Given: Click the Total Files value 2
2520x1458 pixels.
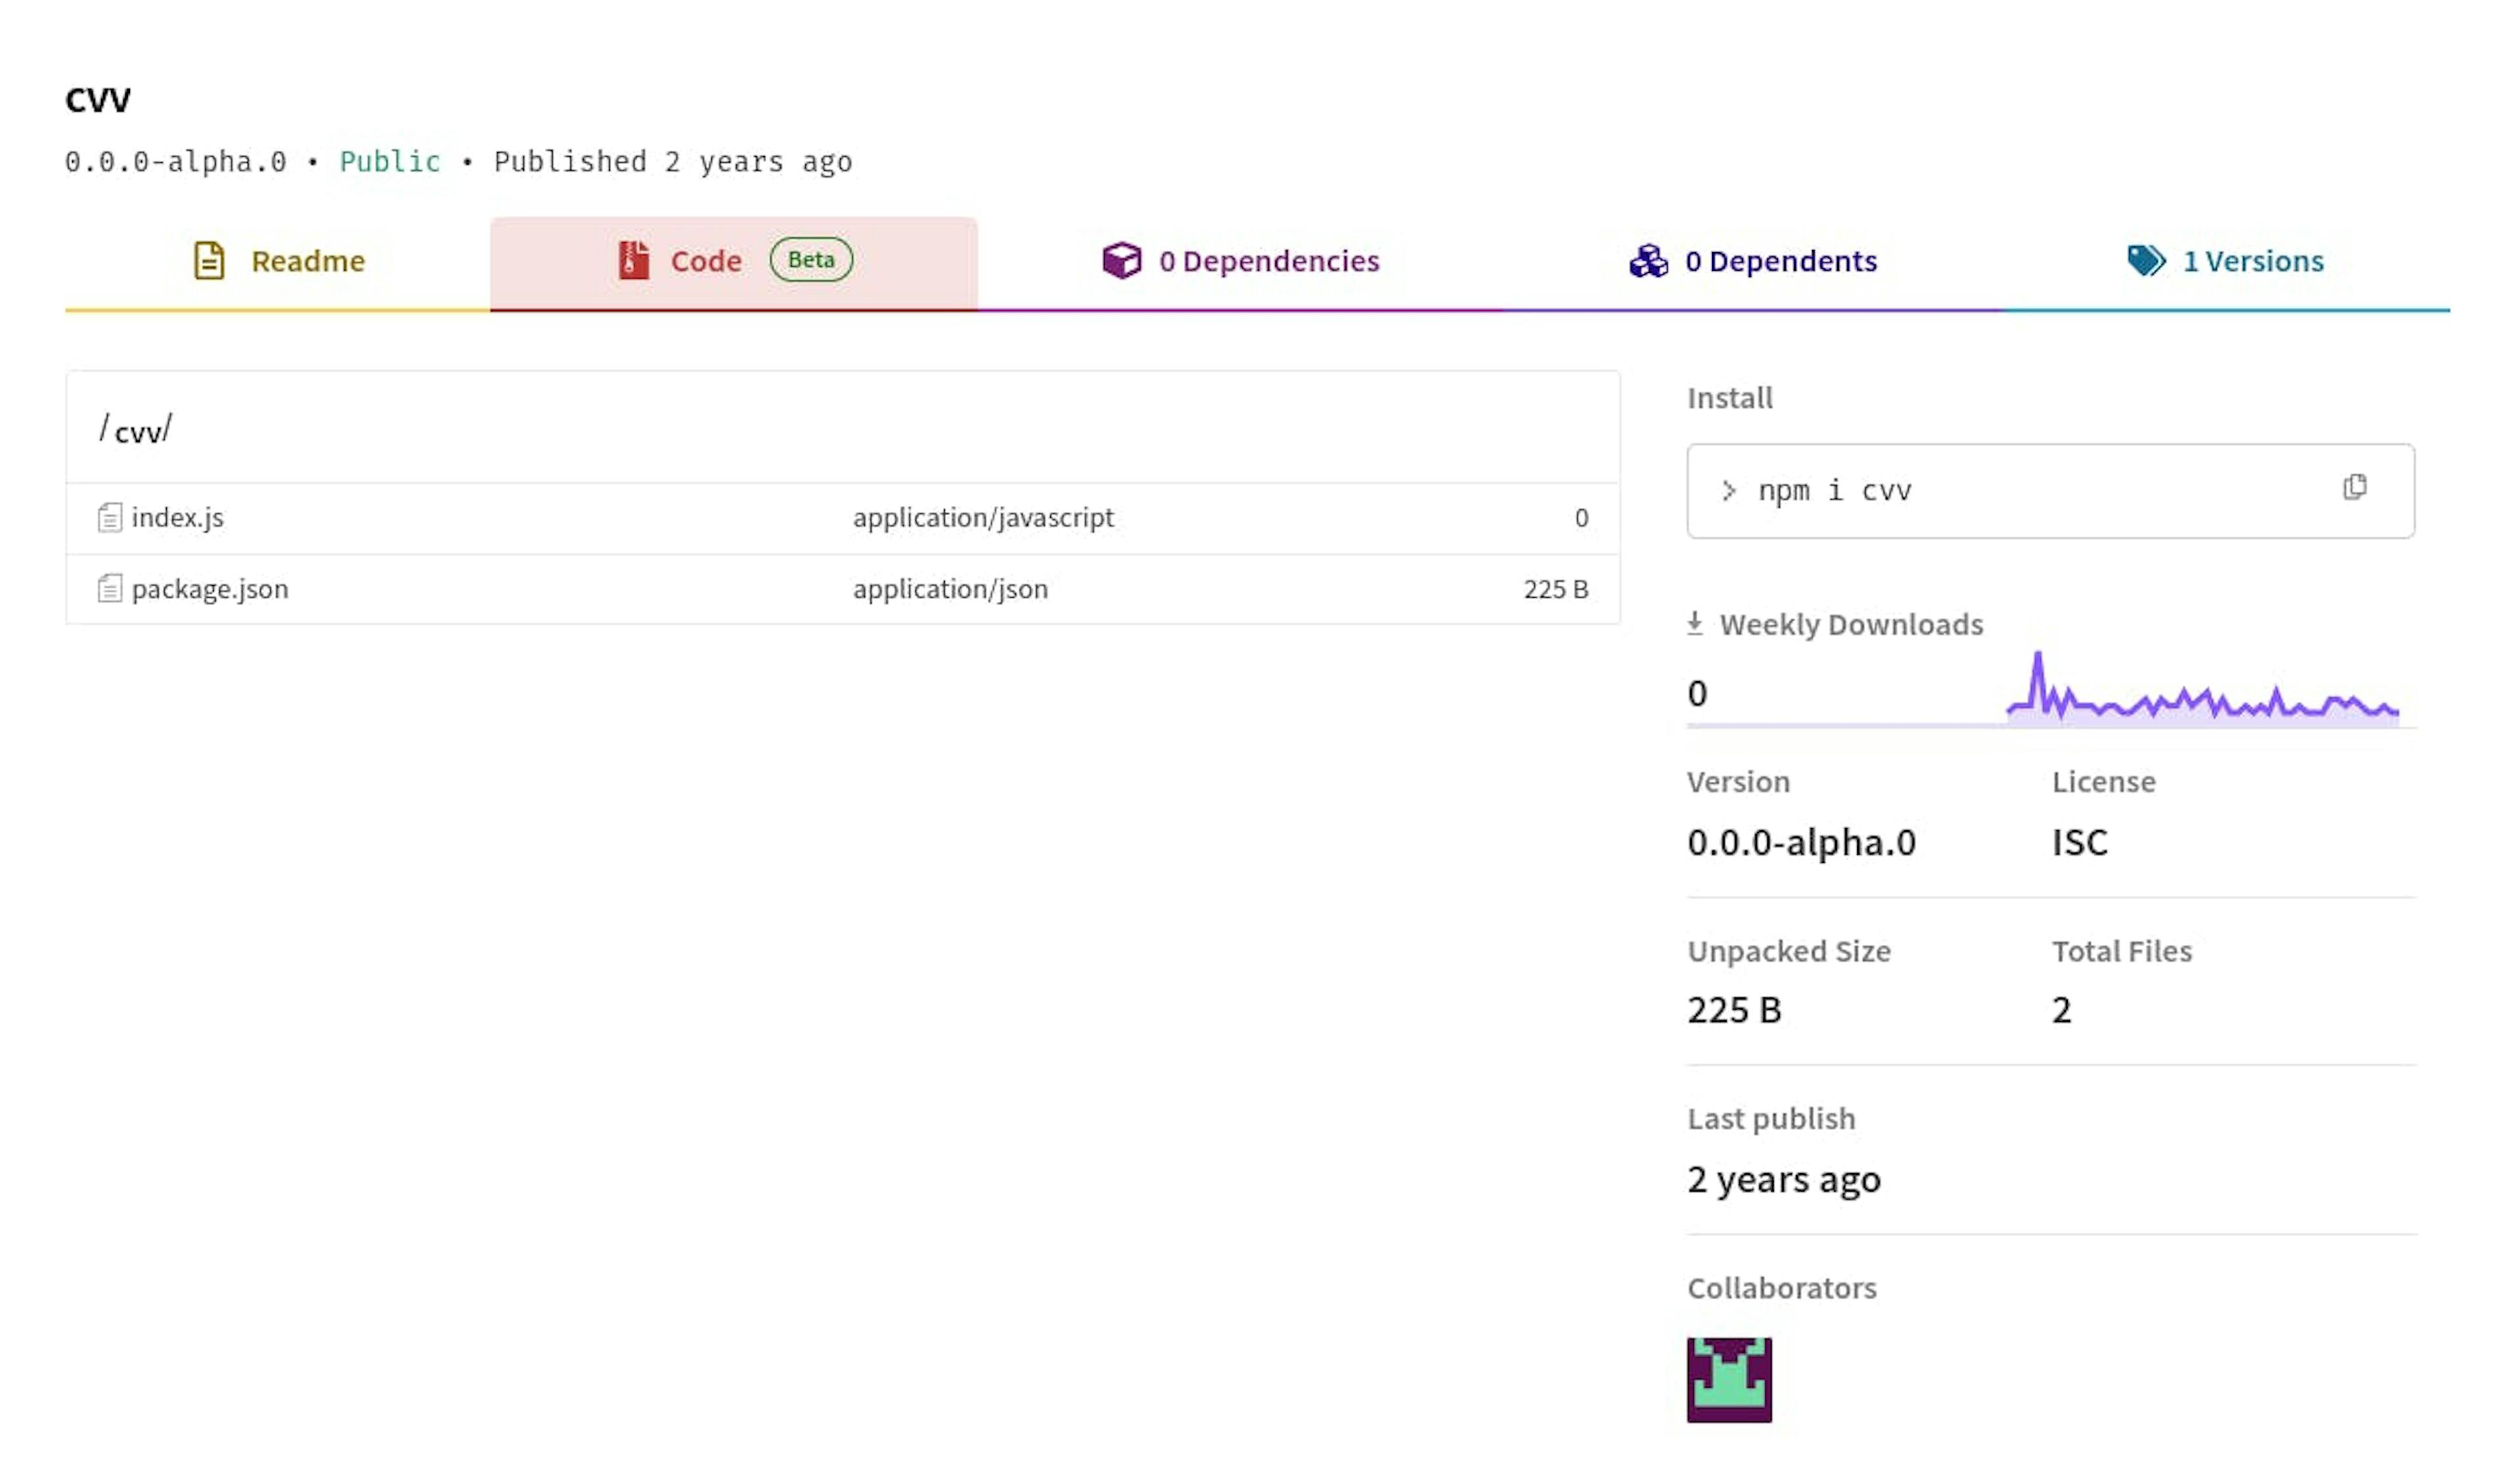Looking at the screenshot, I should point(2062,1011).
